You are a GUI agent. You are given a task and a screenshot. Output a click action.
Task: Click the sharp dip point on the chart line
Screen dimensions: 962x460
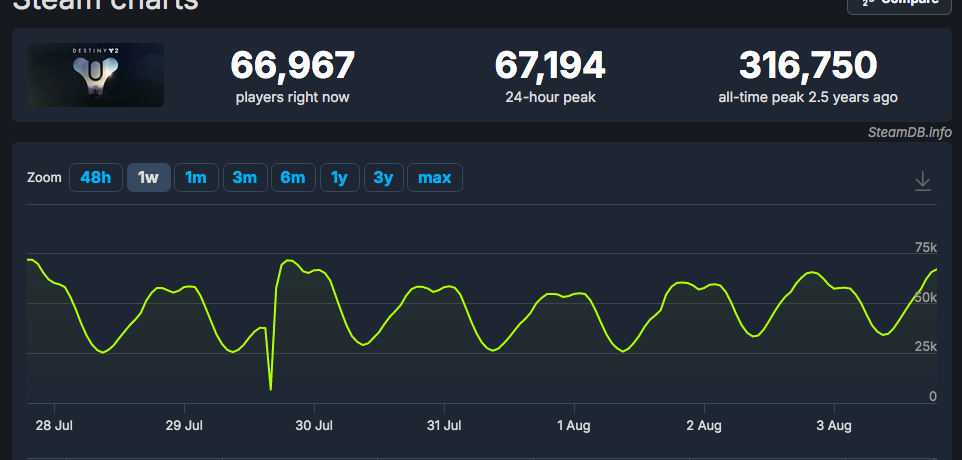tap(271, 389)
